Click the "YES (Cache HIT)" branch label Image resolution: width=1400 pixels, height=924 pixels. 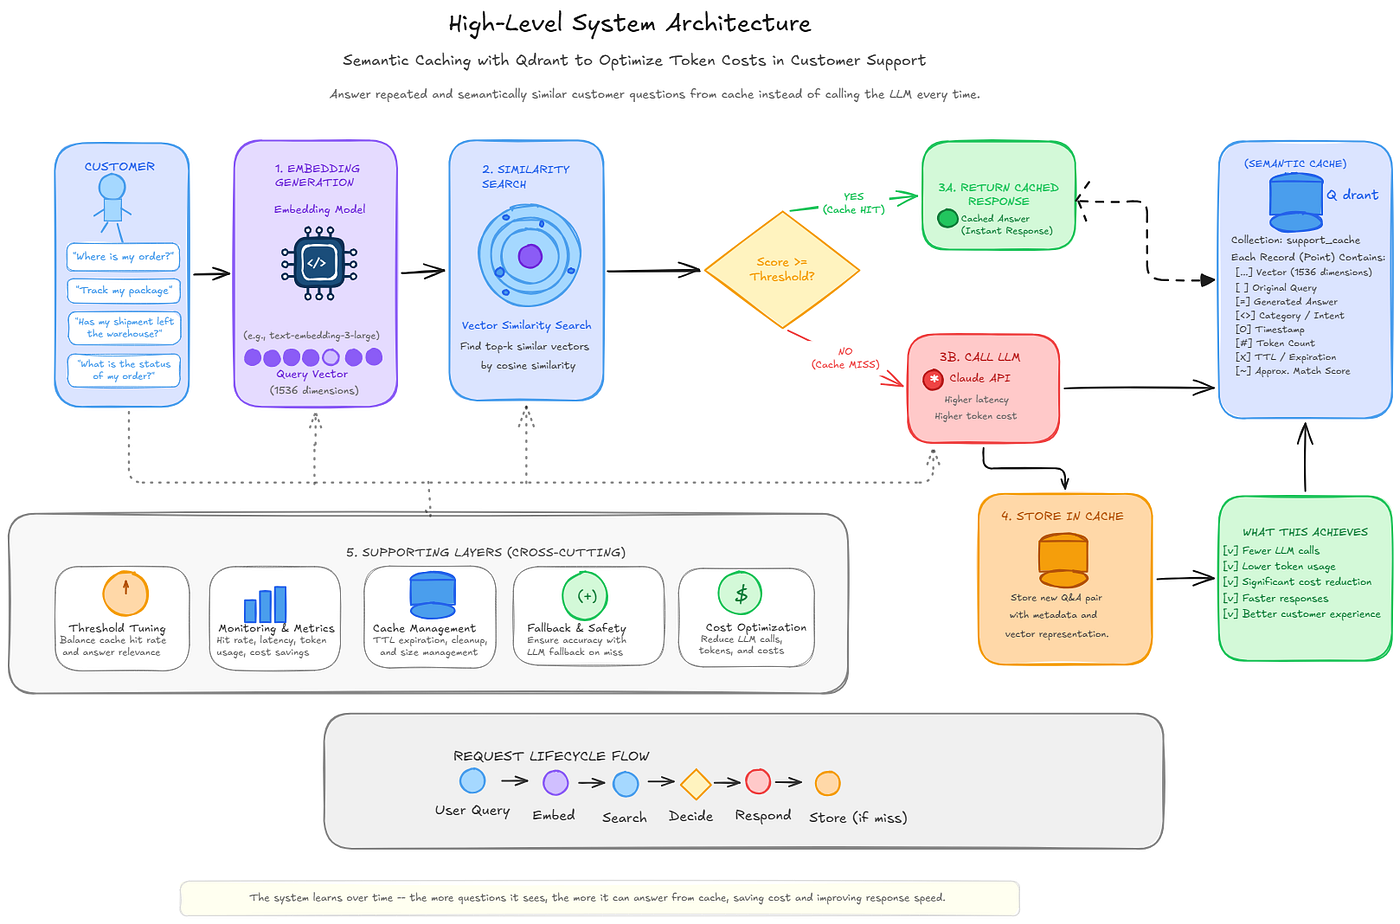(853, 203)
